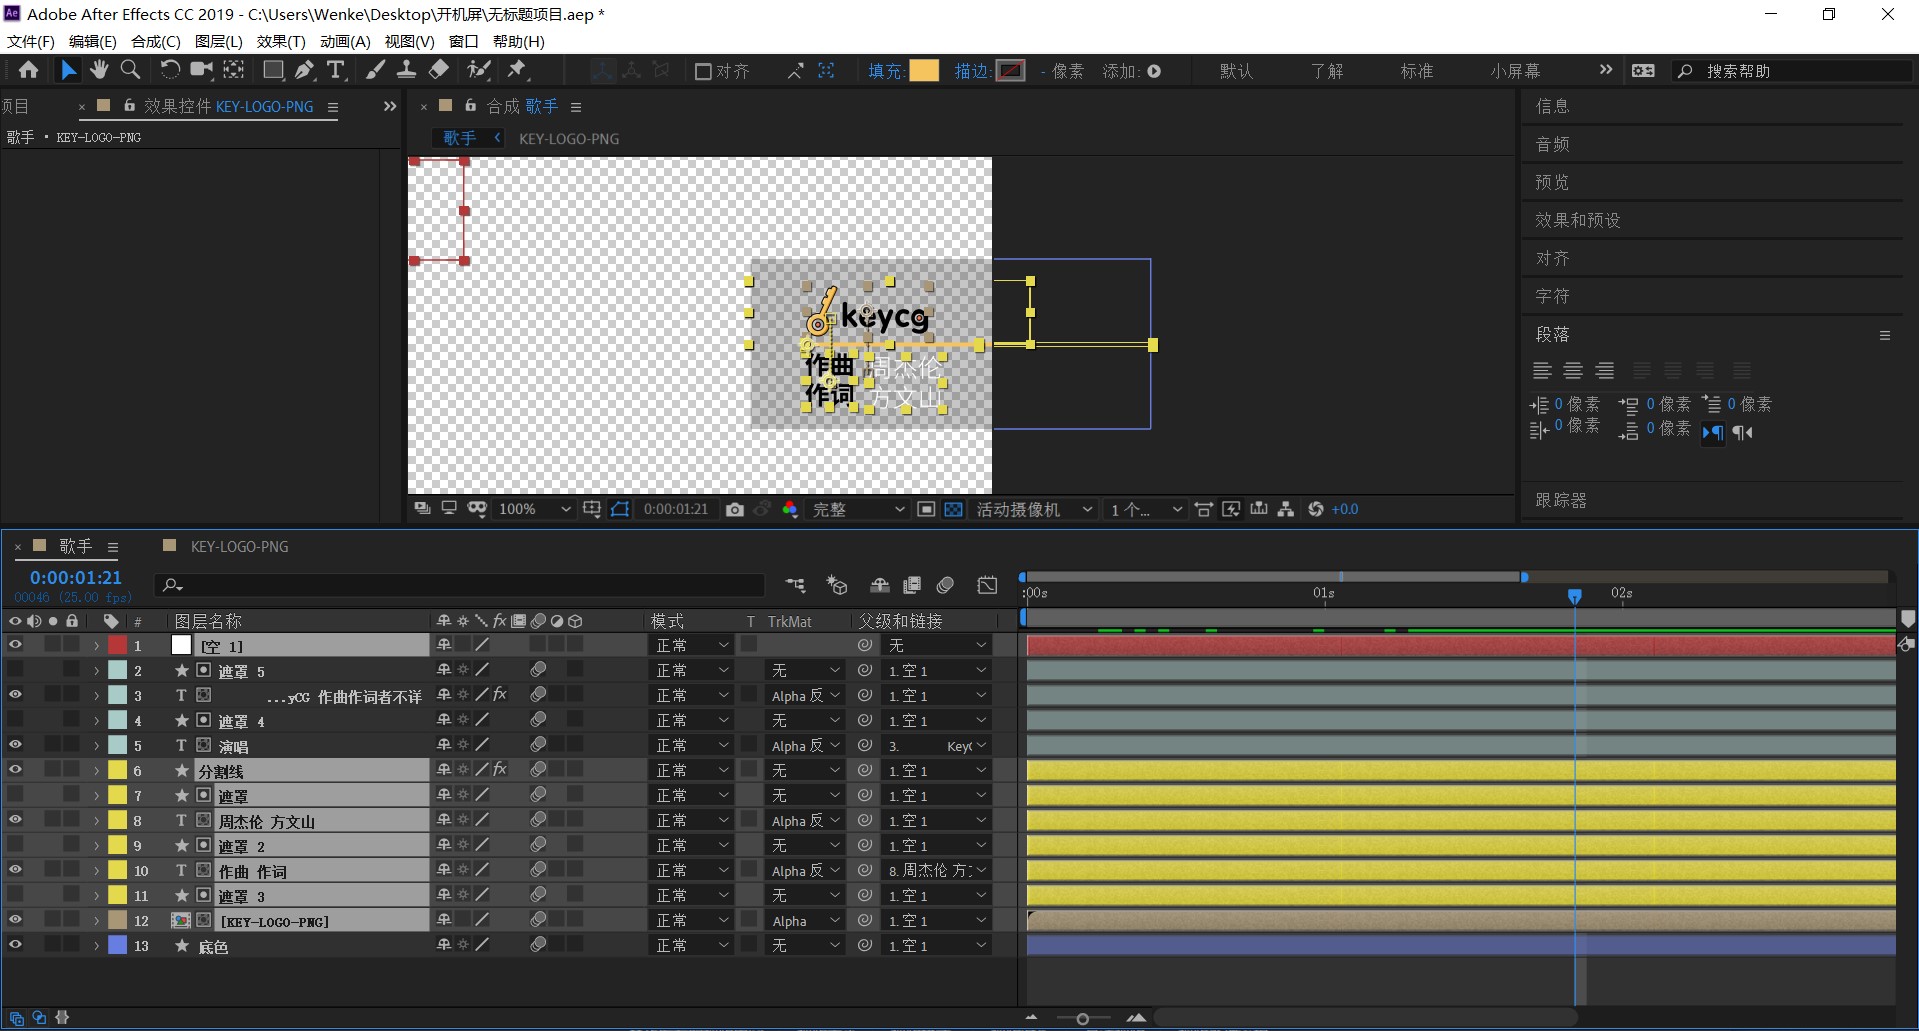
Task: Select the Pen tool
Action: [x=305, y=70]
